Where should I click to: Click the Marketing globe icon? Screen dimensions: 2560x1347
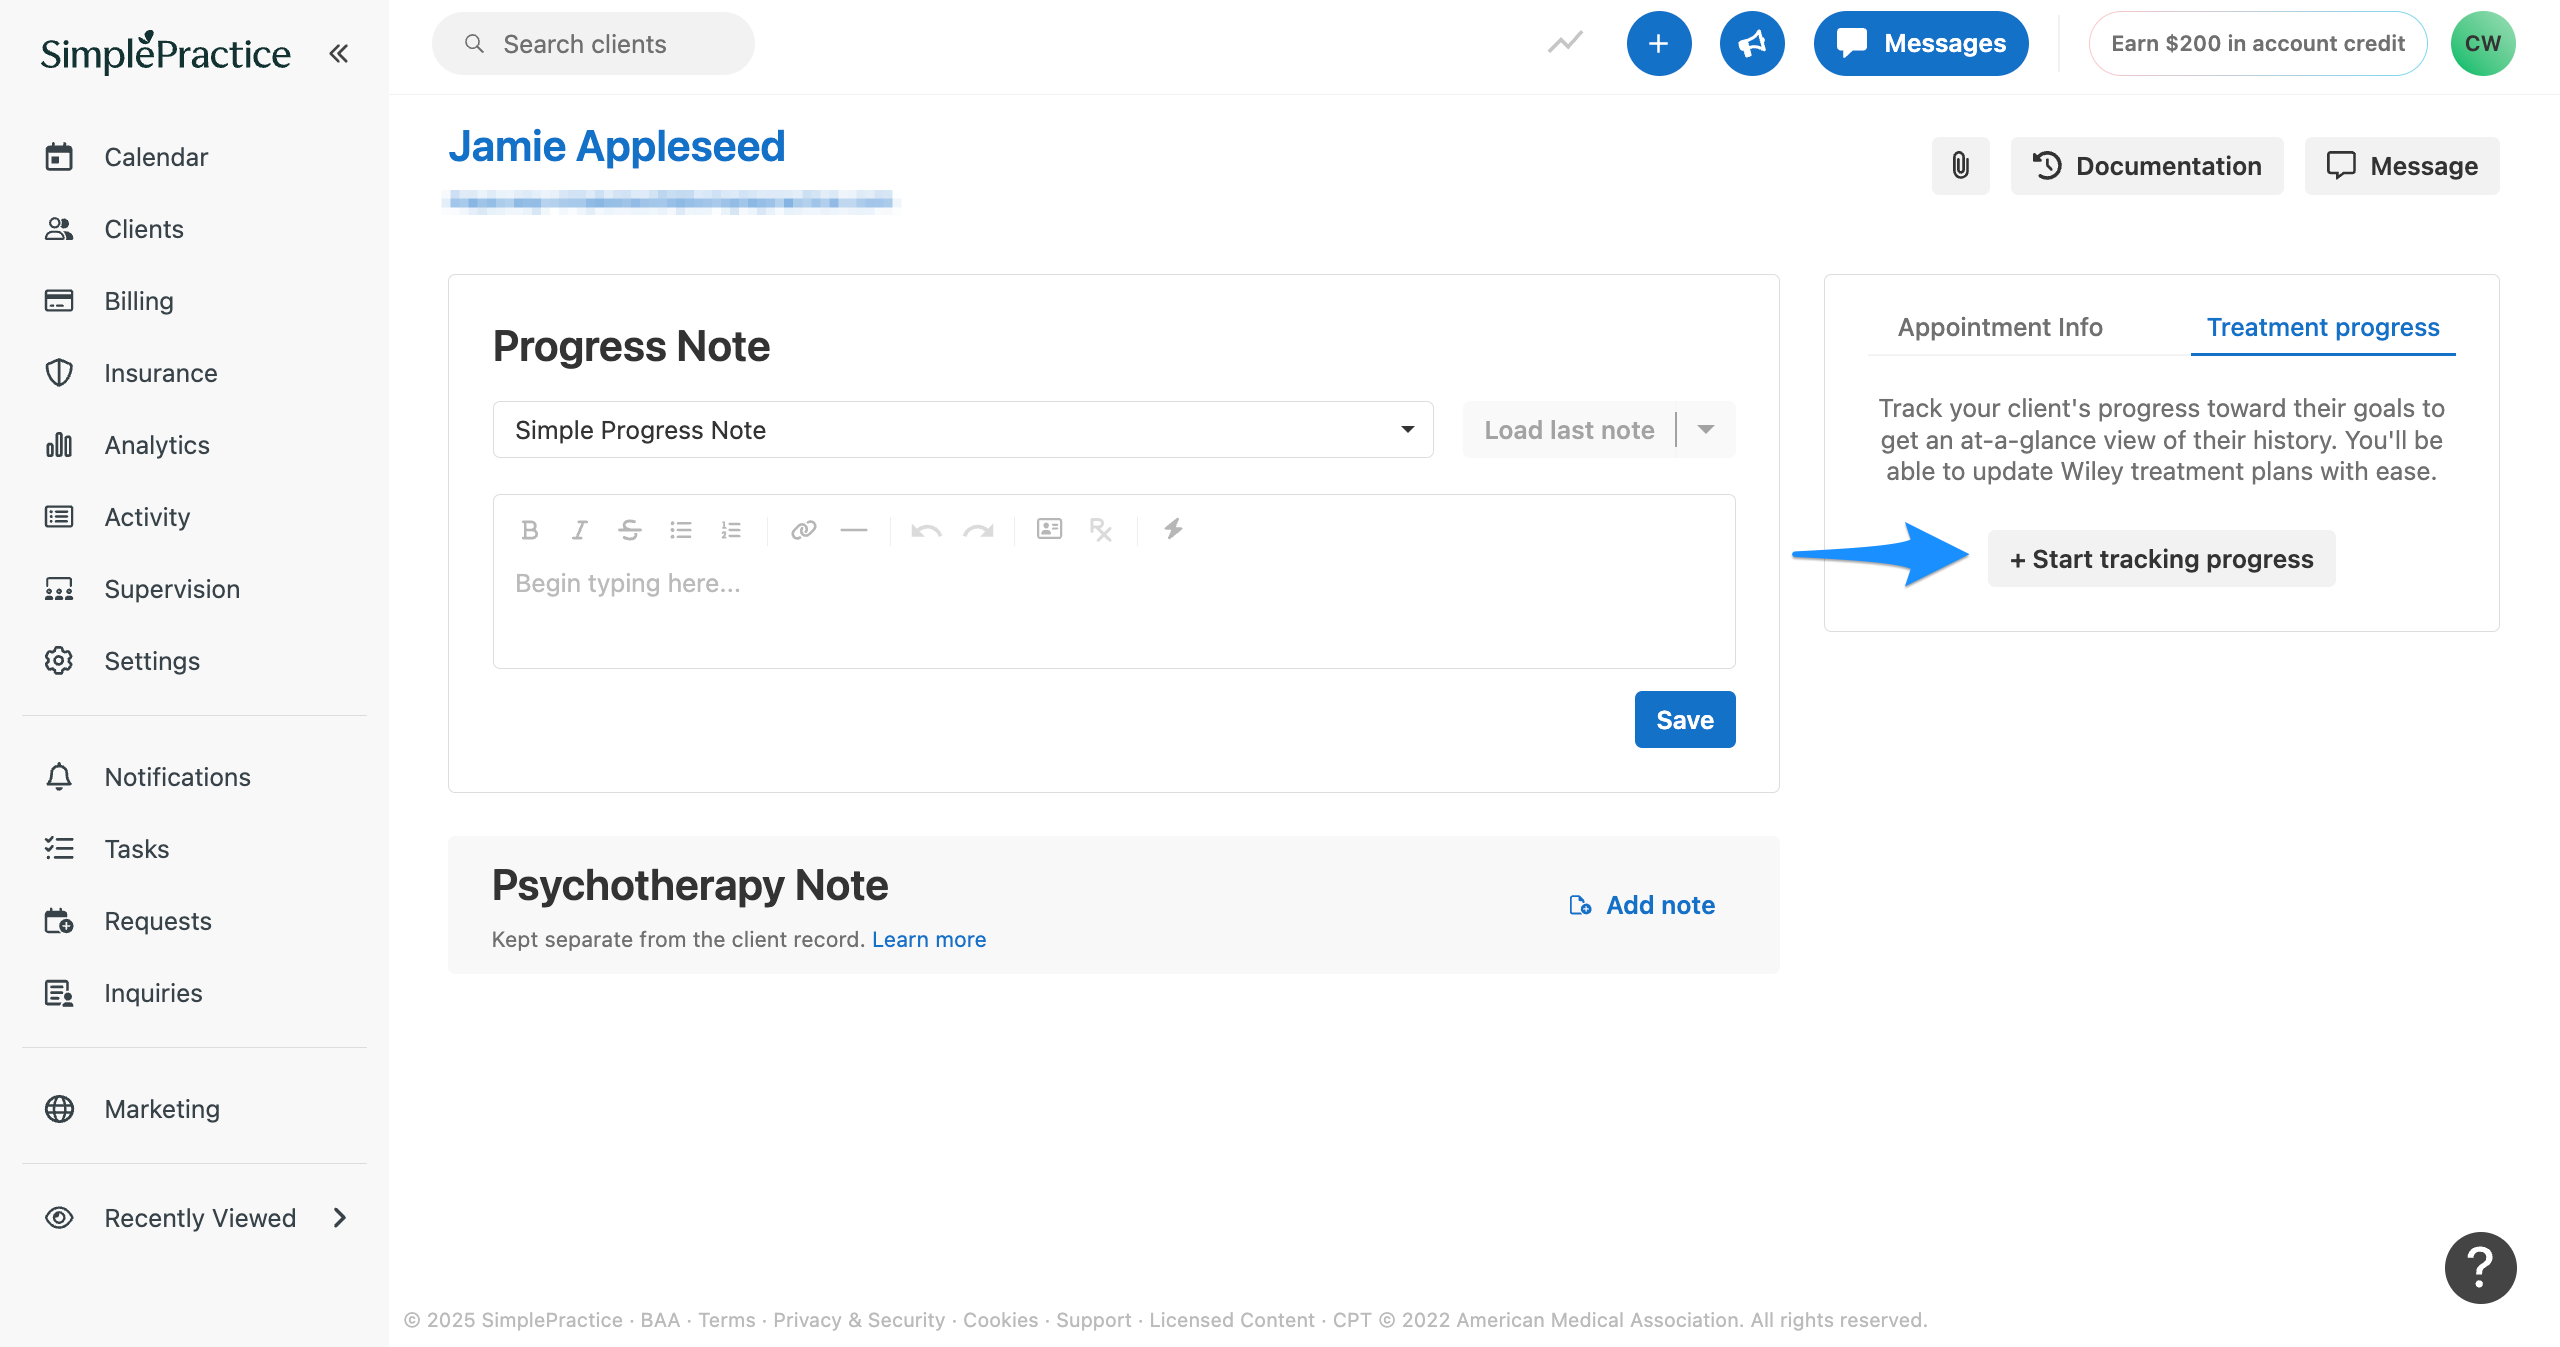(59, 1109)
